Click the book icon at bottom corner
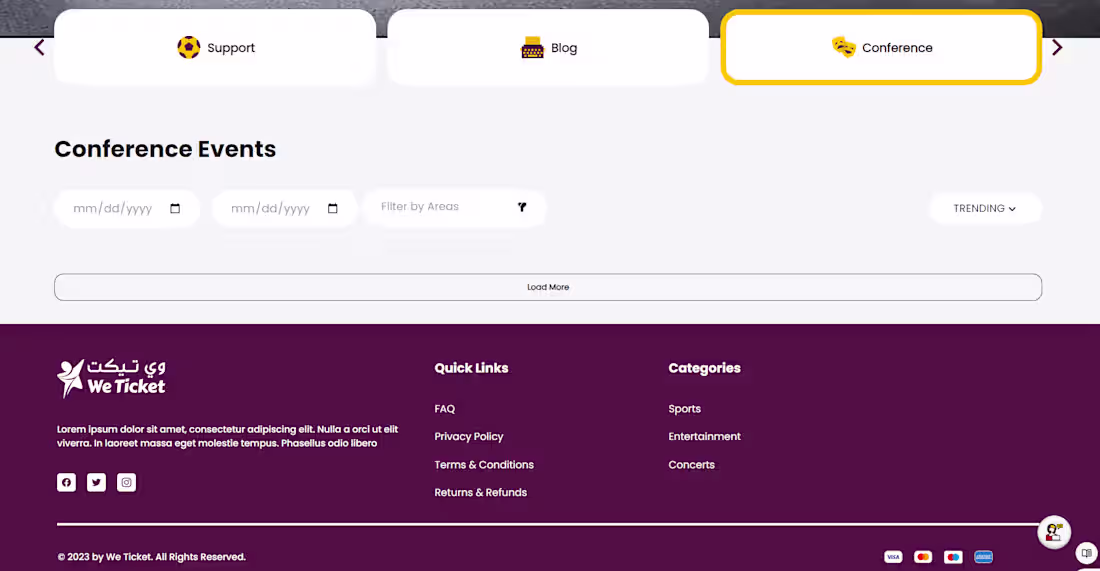 click(x=1087, y=553)
